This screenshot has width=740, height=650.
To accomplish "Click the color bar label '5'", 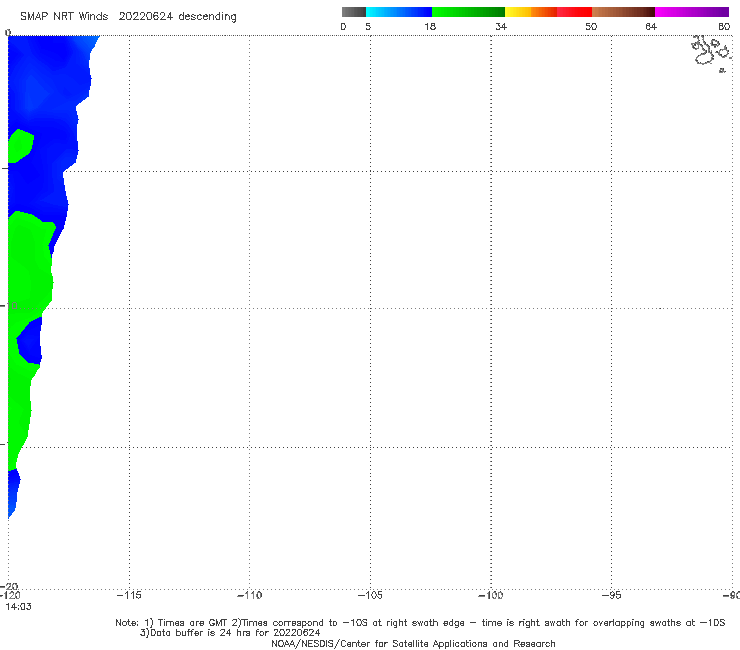I will point(368,27).
